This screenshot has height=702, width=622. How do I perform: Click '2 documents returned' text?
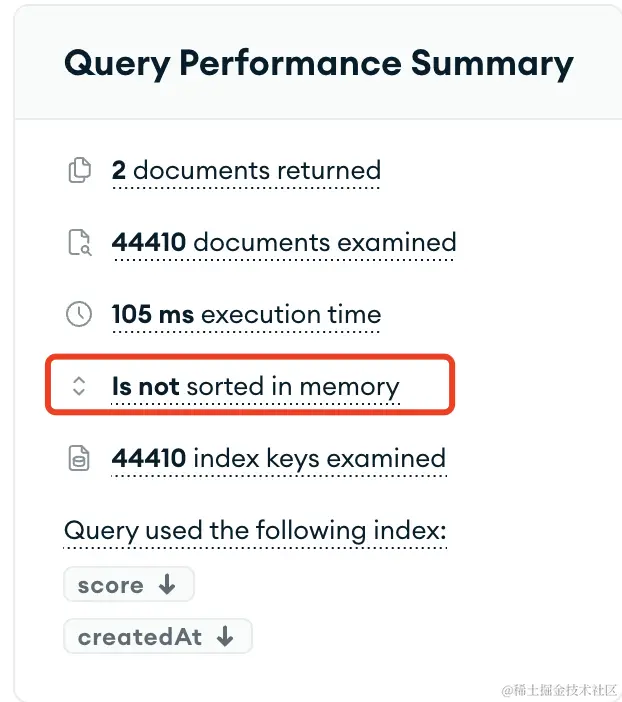coord(246,171)
